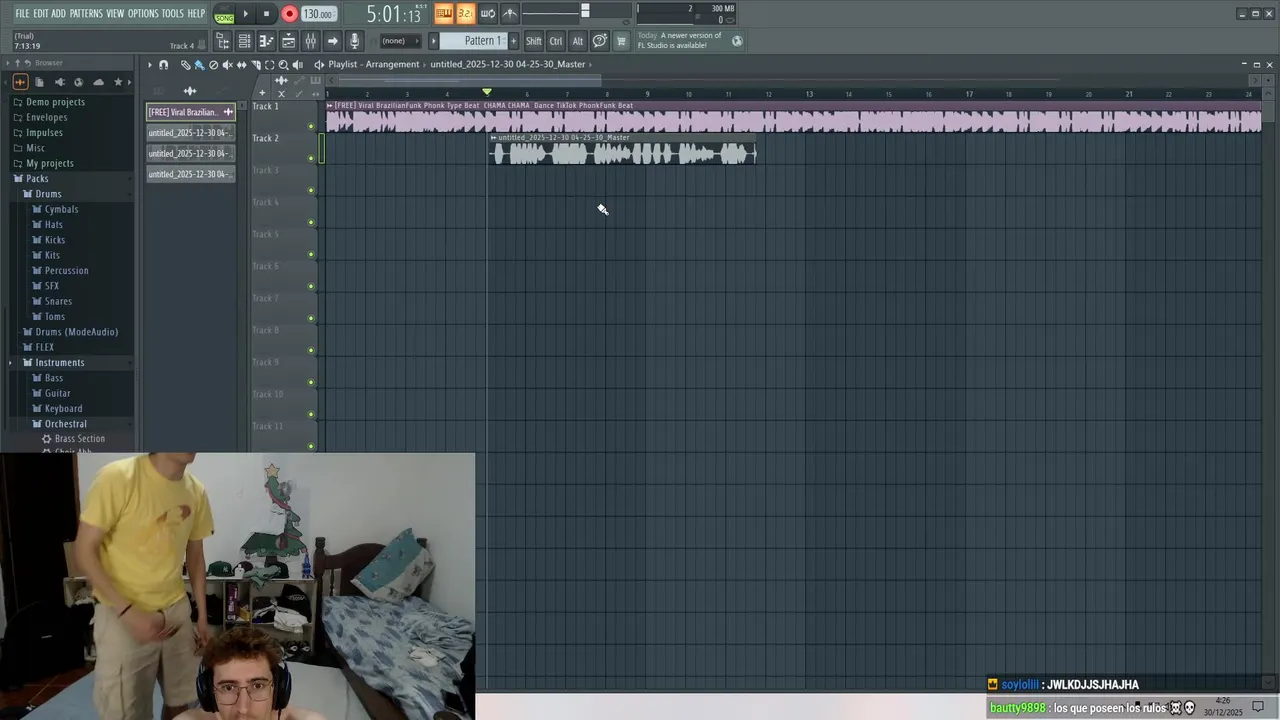This screenshot has width=1280, height=720.
Task: Open the OPTIONS menu
Action: click(143, 14)
